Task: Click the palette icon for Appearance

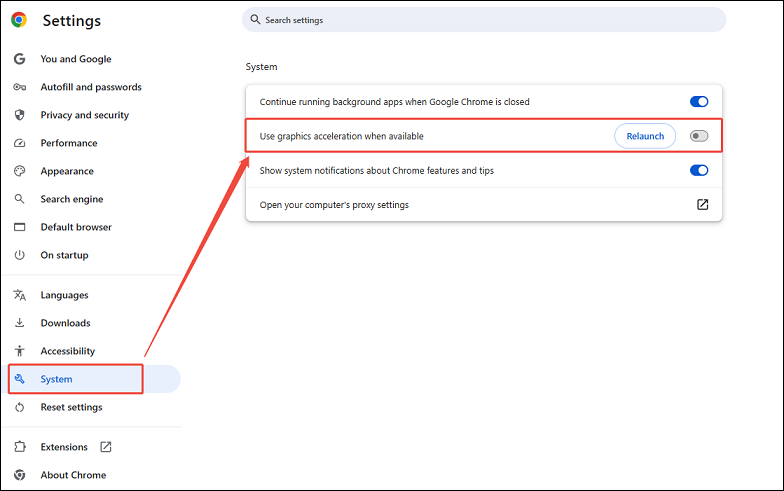Action: click(20, 171)
